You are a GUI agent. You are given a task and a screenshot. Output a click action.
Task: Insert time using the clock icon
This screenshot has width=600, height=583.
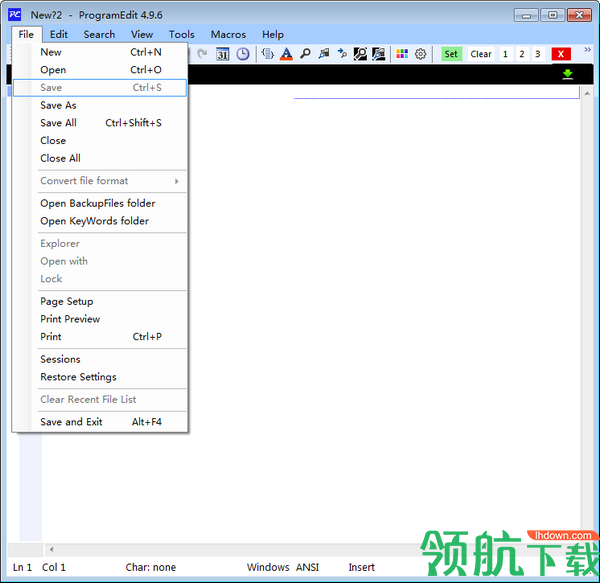click(x=243, y=54)
